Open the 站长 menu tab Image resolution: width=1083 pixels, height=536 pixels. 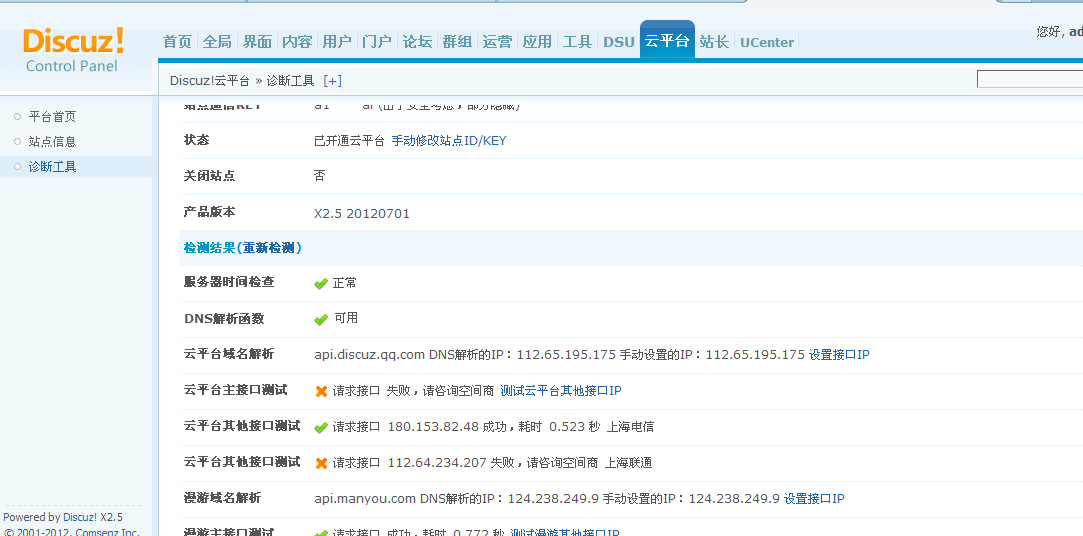point(714,42)
